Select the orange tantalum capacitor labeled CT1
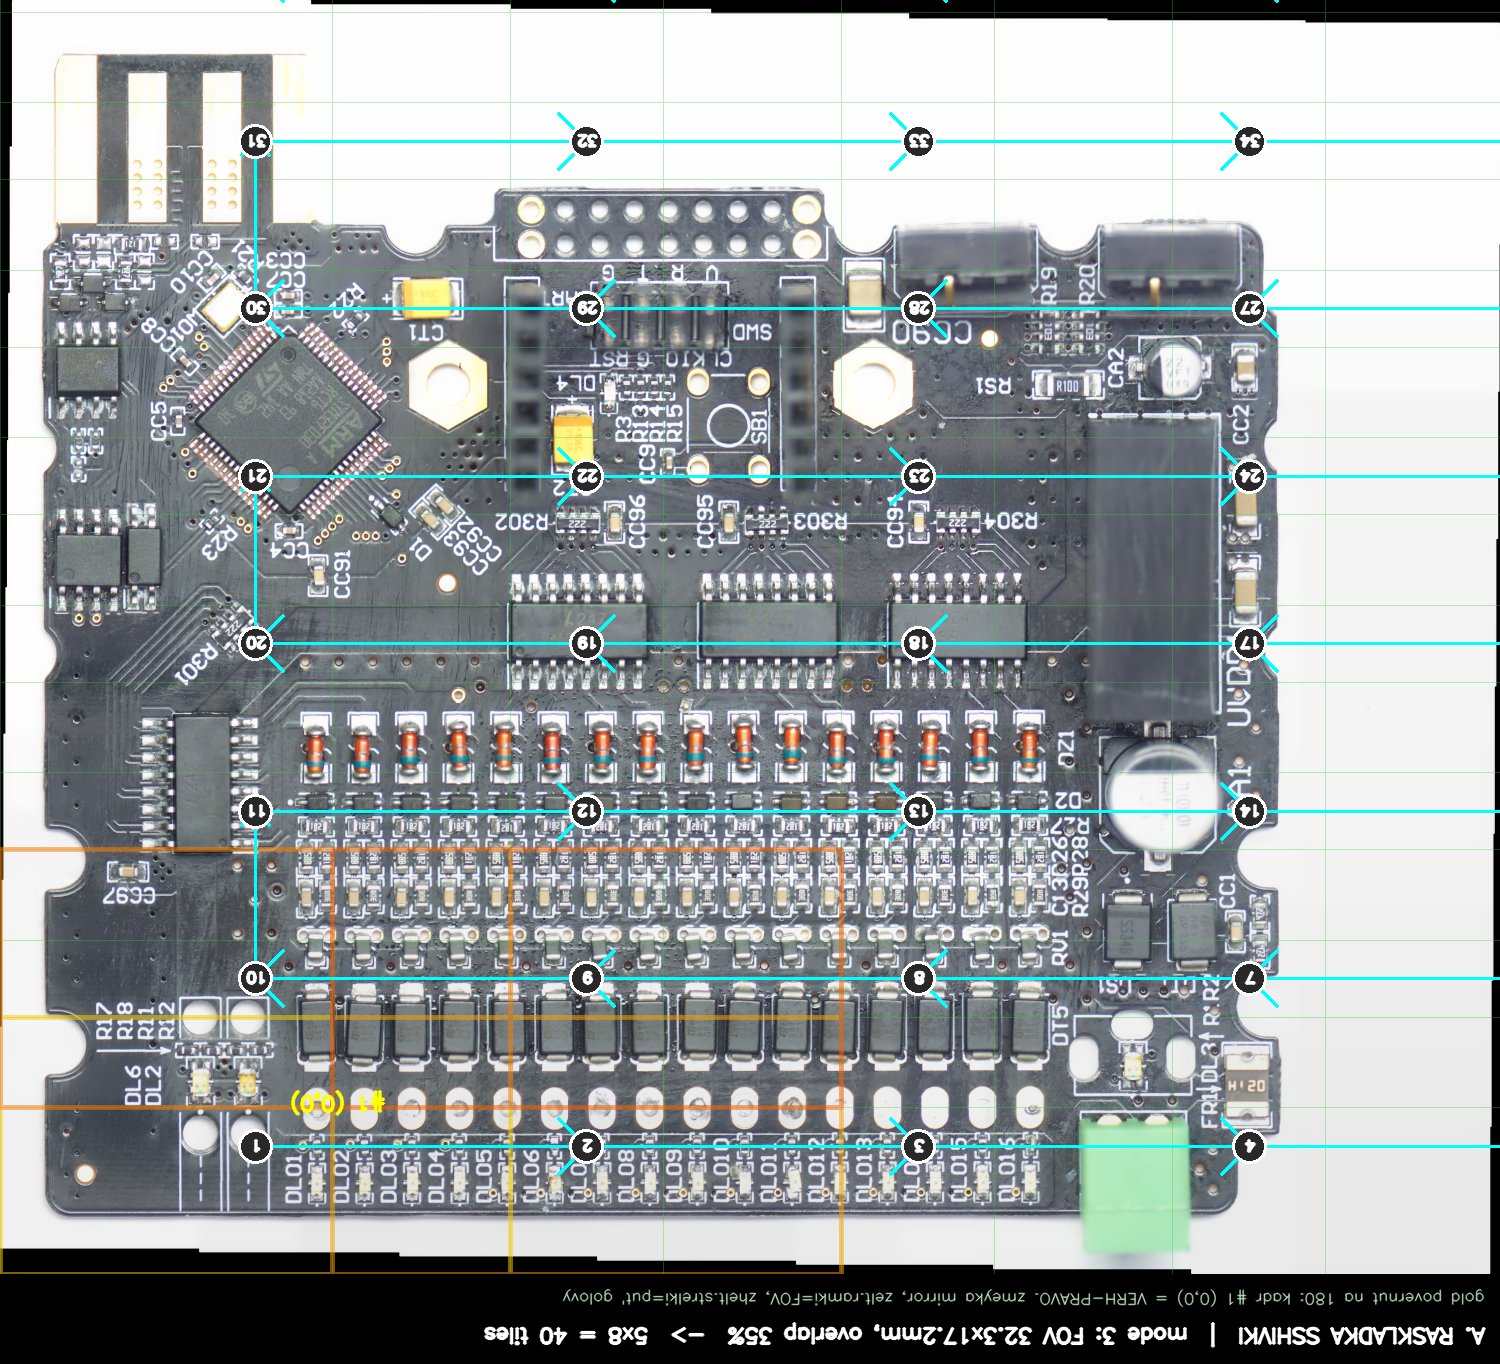 [428, 296]
